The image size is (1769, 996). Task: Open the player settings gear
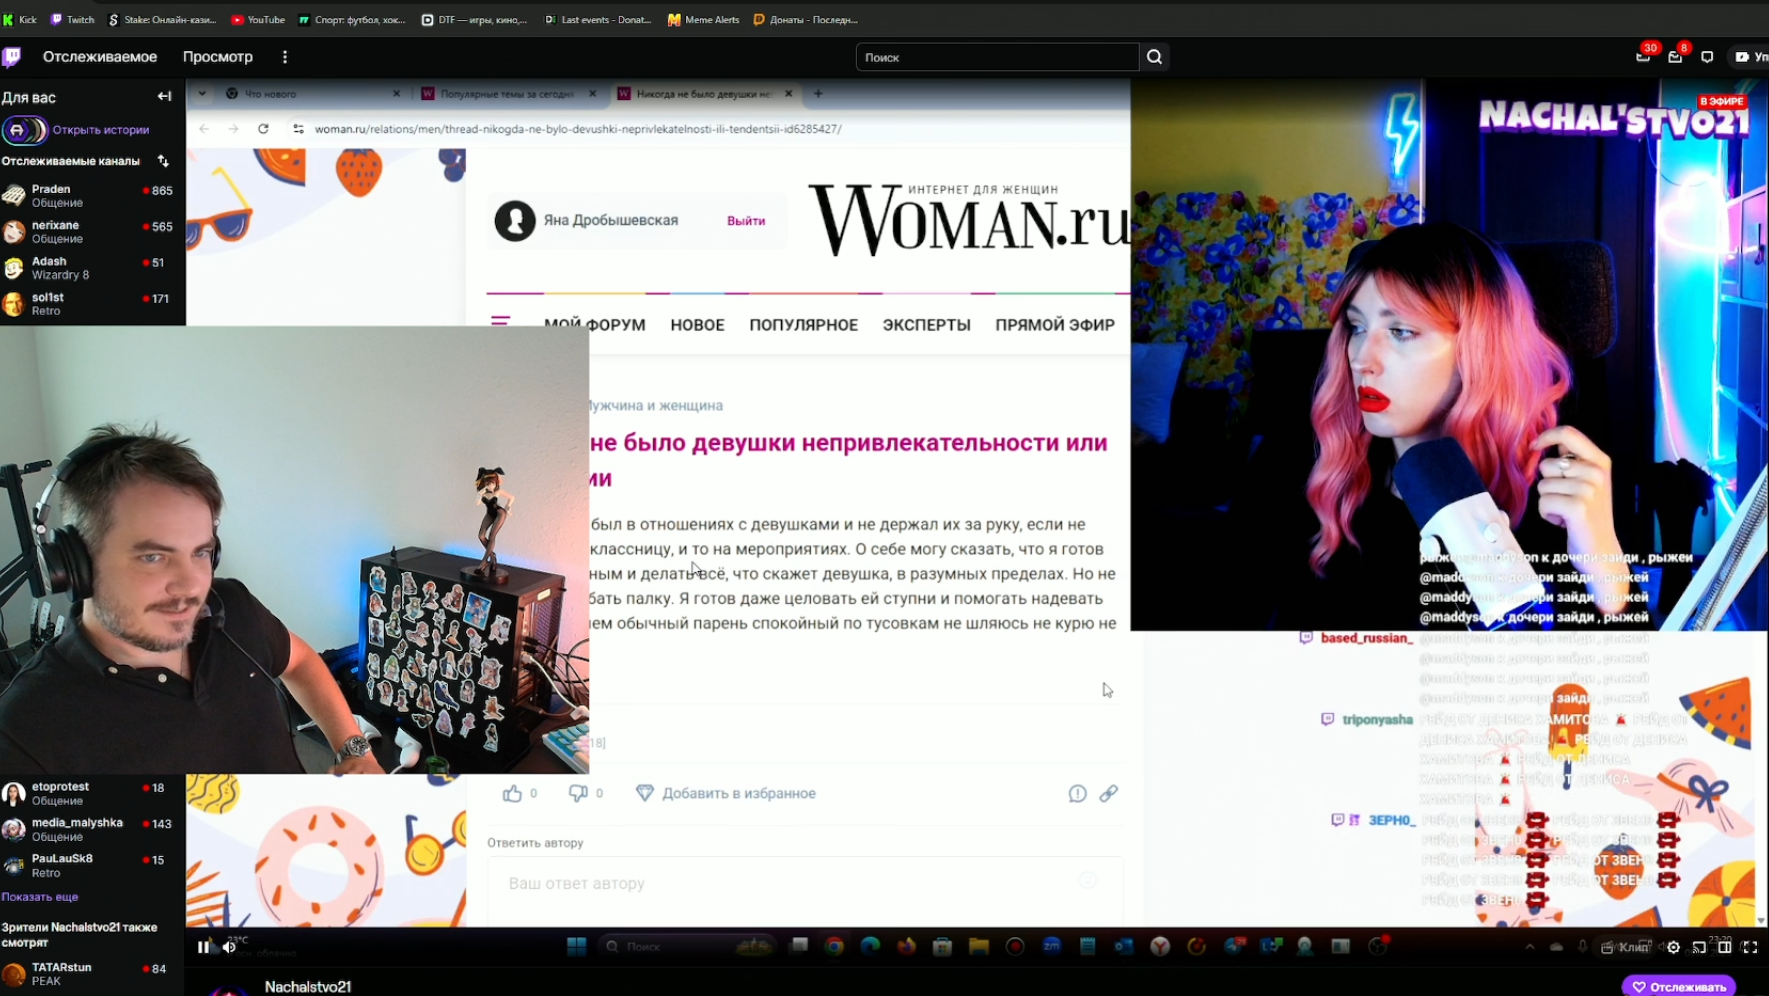pyautogui.click(x=1673, y=947)
